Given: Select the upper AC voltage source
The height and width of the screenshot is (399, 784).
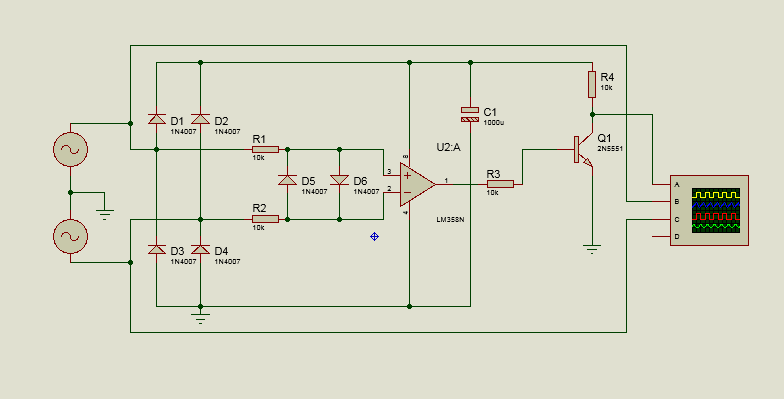Looking at the screenshot, I should [70, 150].
